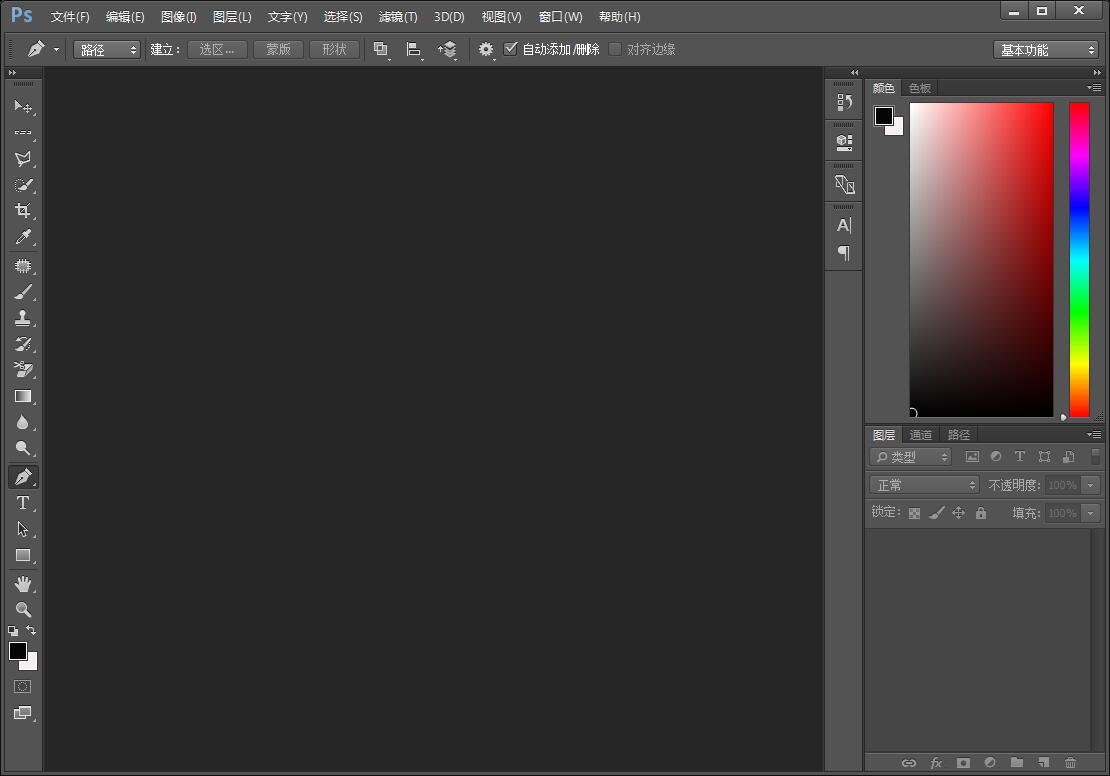Image resolution: width=1110 pixels, height=776 pixels.
Task: Click the 选区... button
Action: pos(217,49)
